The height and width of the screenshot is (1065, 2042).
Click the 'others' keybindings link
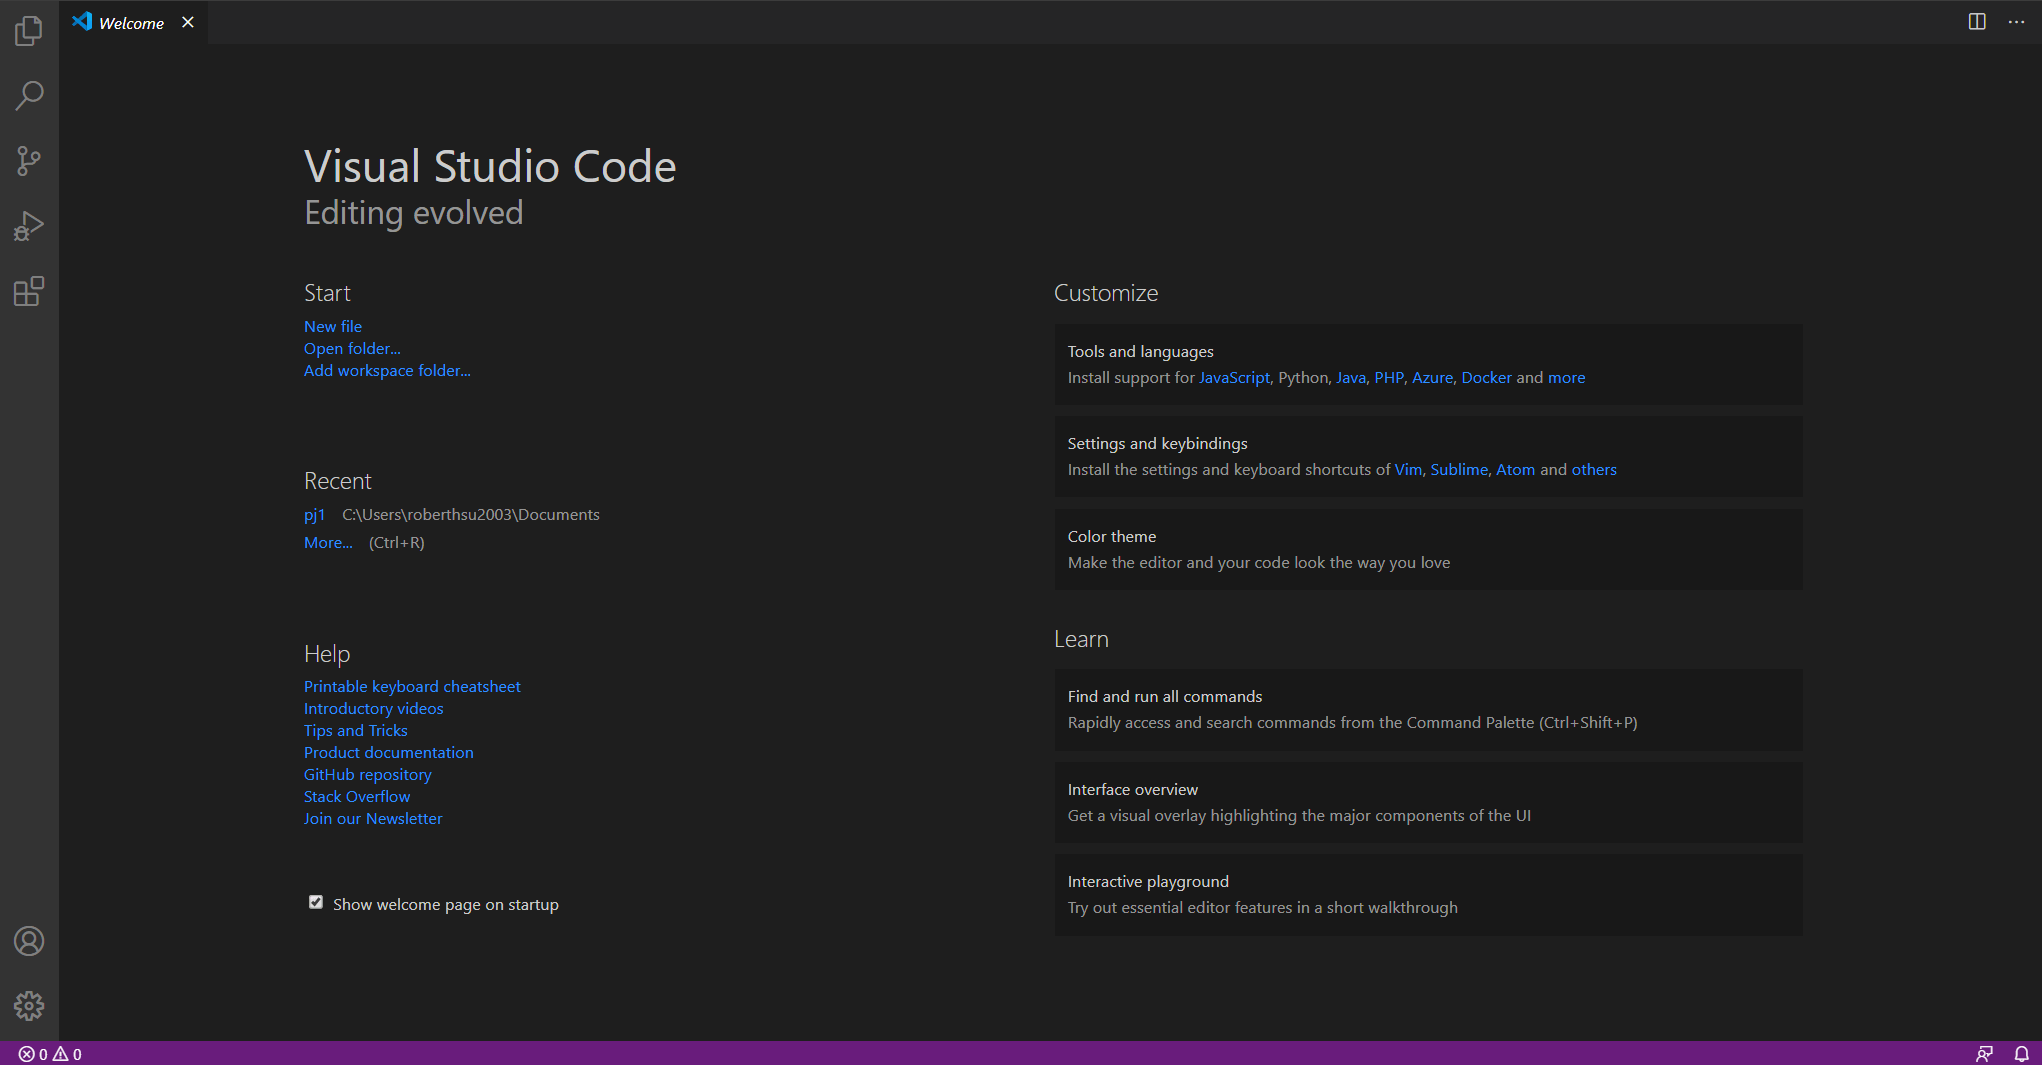[1594, 469]
